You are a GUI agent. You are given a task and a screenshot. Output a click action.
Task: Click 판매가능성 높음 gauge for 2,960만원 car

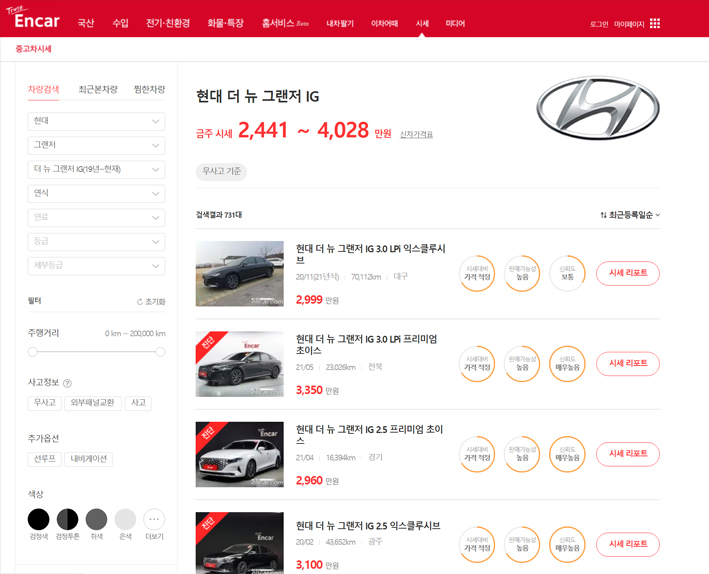point(522,454)
